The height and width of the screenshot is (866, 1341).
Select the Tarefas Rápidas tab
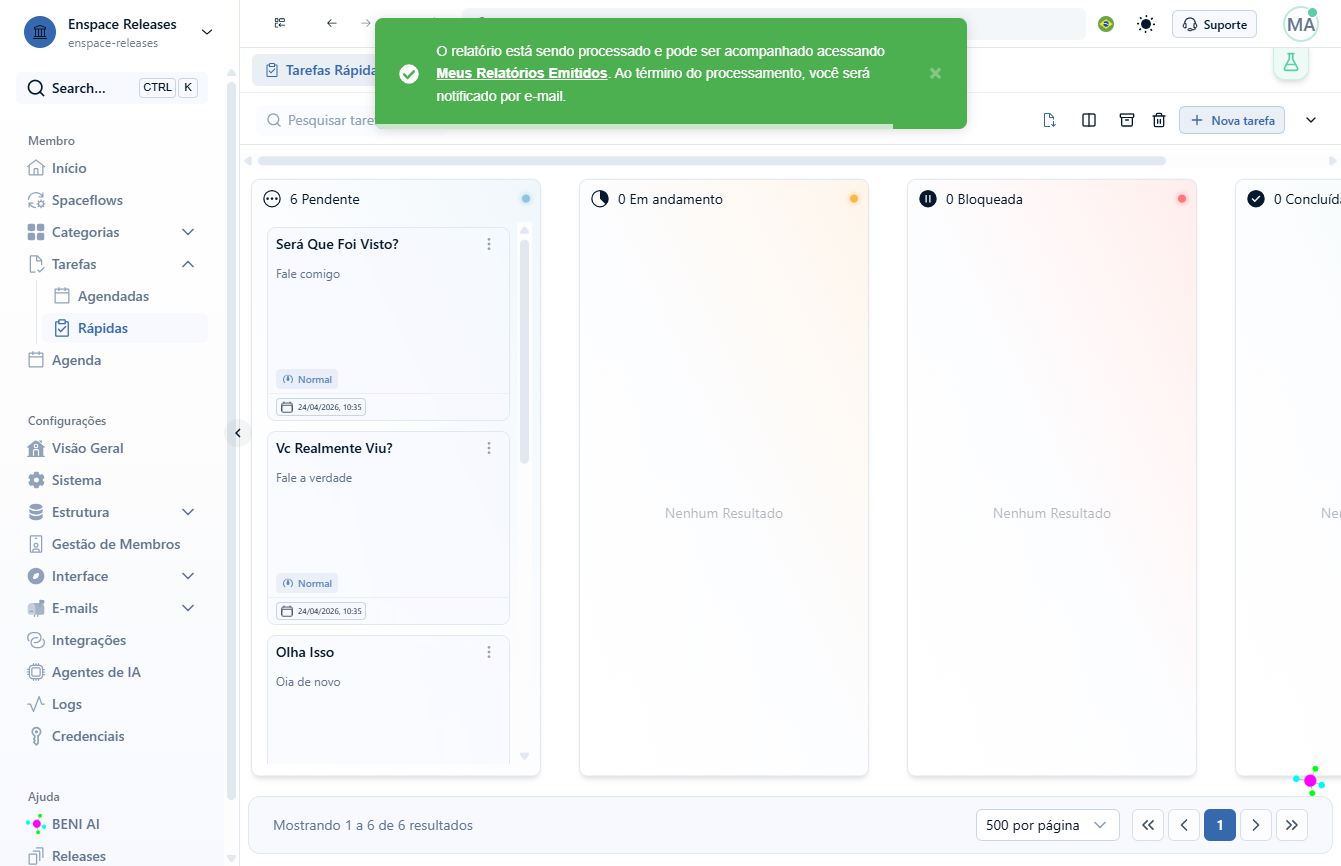[x=318, y=70]
